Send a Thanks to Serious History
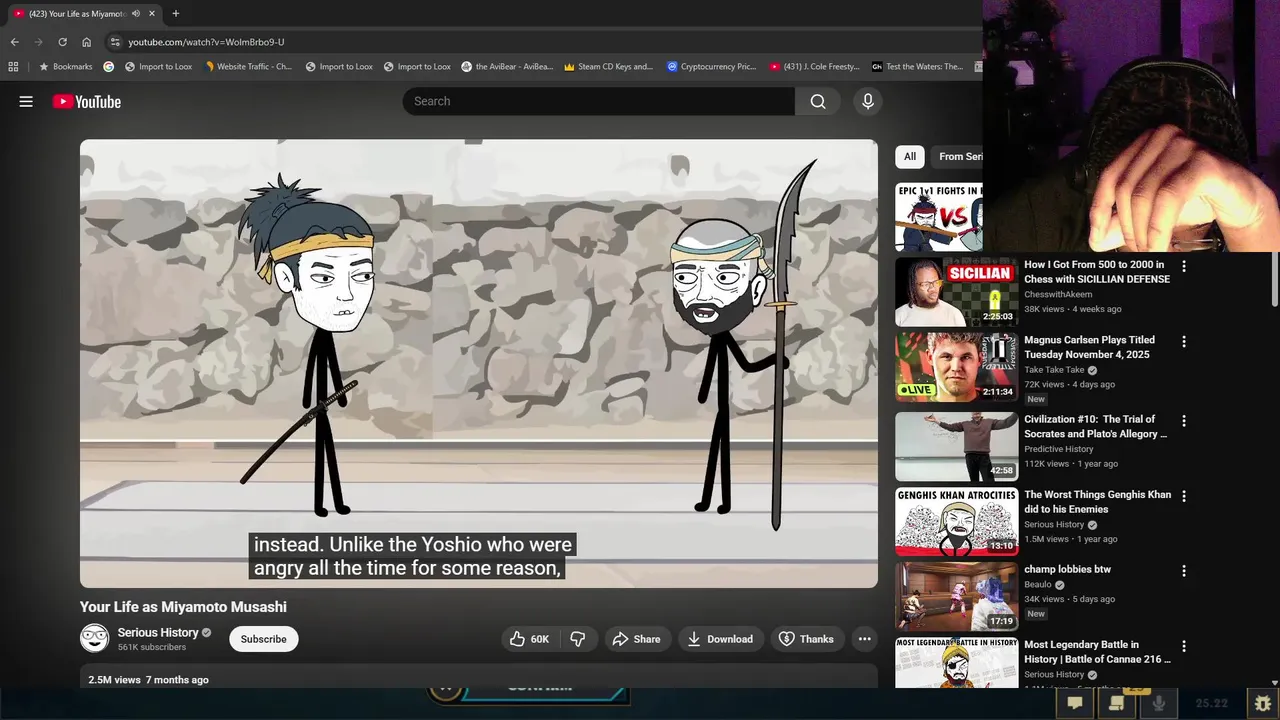The width and height of the screenshot is (1280, 720). [x=806, y=639]
